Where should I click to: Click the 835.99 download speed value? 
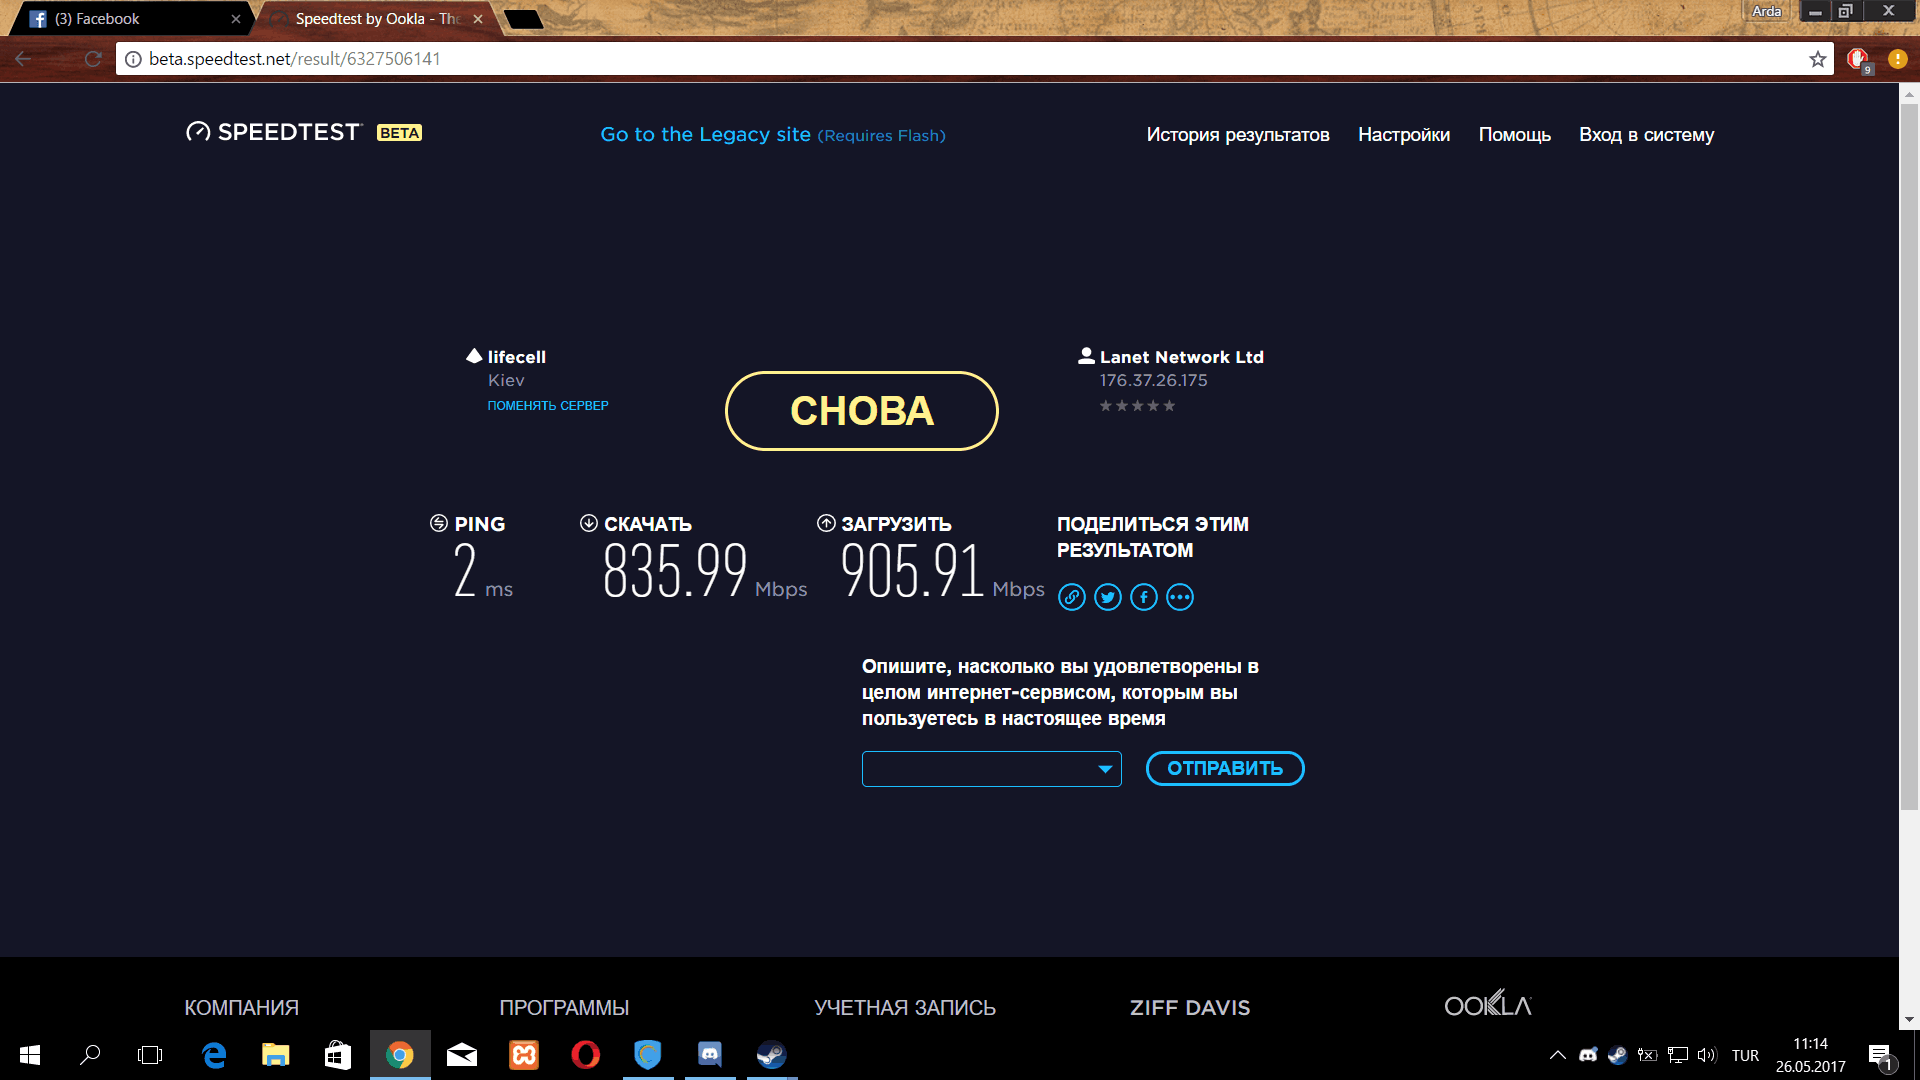click(675, 571)
